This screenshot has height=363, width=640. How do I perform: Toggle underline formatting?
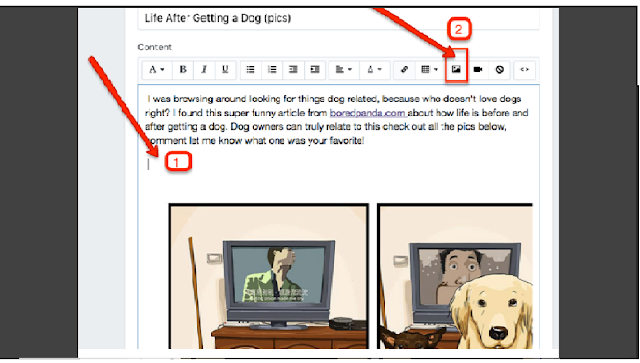click(x=225, y=69)
